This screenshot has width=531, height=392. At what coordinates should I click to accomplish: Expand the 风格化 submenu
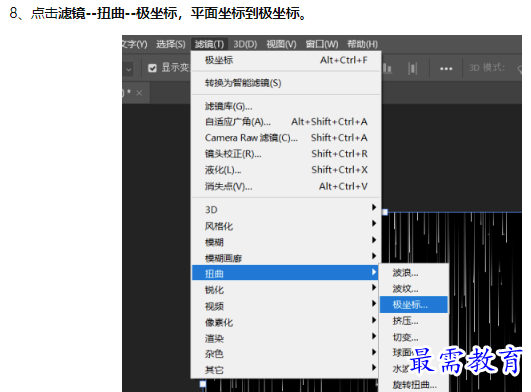pyautogui.click(x=286, y=226)
